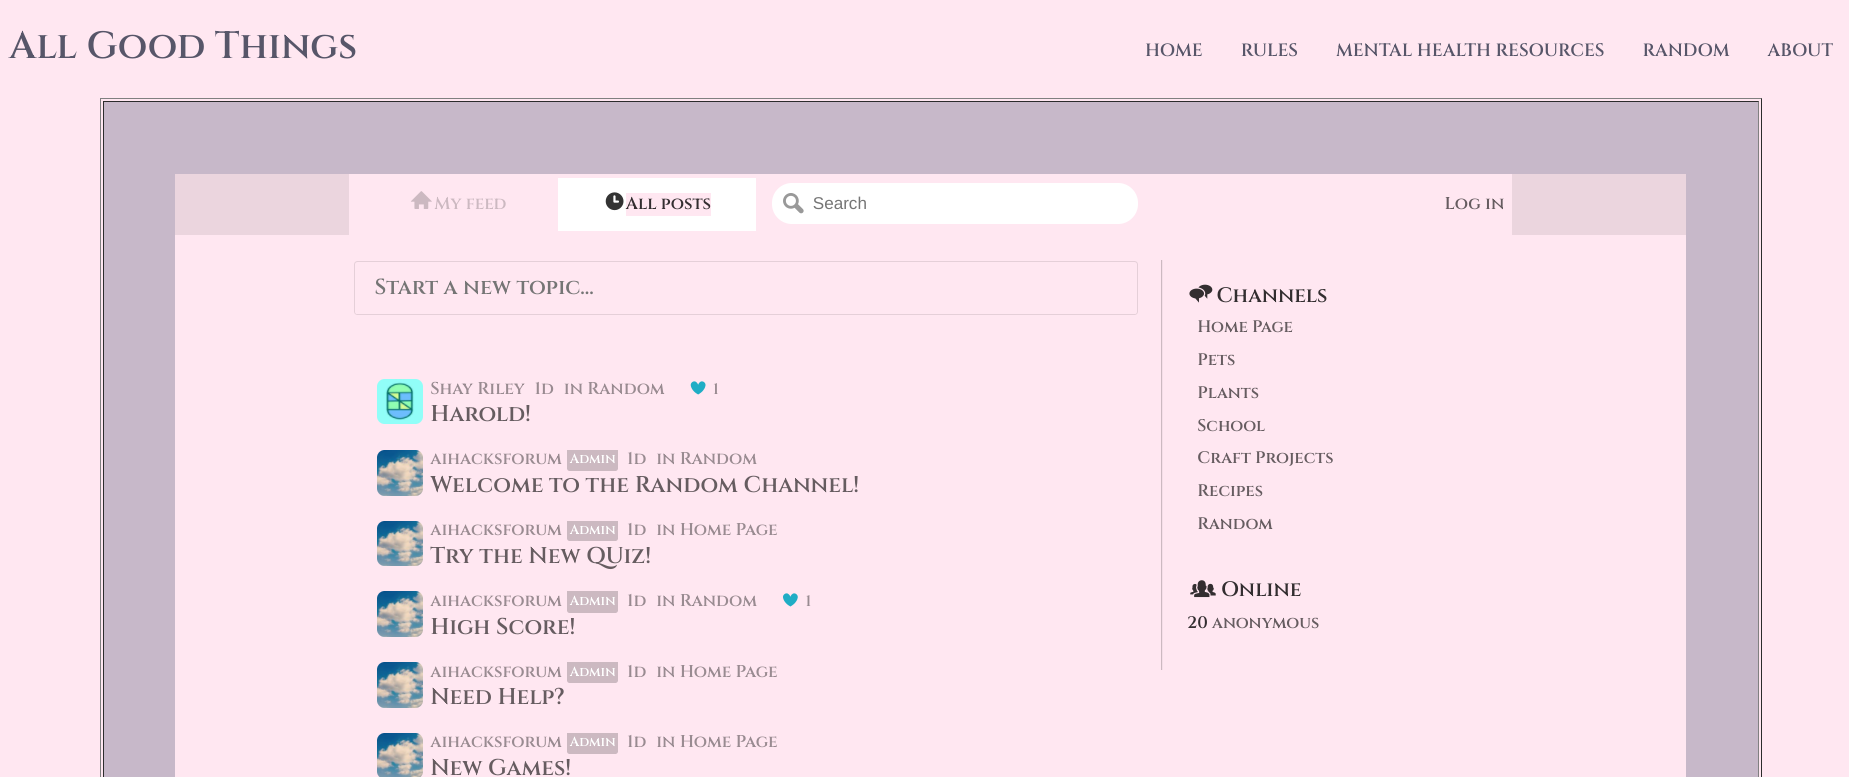
Task: Like the Harold! post with heart icon
Action: pos(698,388)
